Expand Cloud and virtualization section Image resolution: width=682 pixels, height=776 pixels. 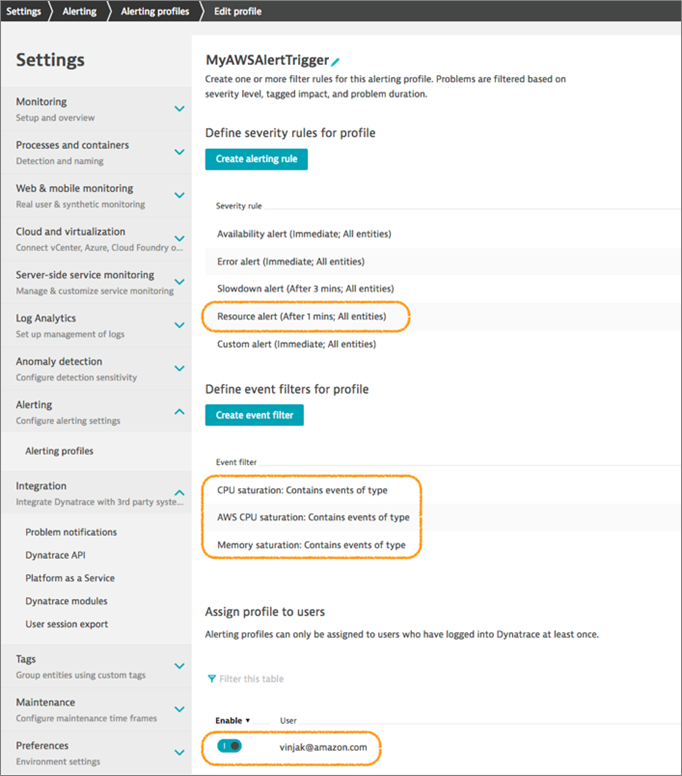coord(180,239)
